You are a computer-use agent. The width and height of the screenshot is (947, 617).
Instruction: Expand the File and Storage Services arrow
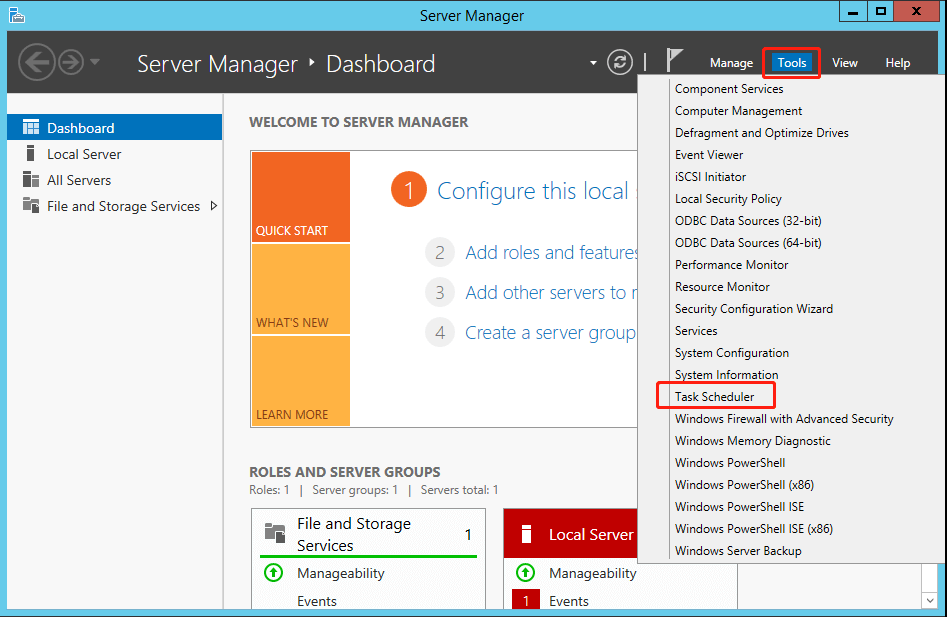coord(213,206)
